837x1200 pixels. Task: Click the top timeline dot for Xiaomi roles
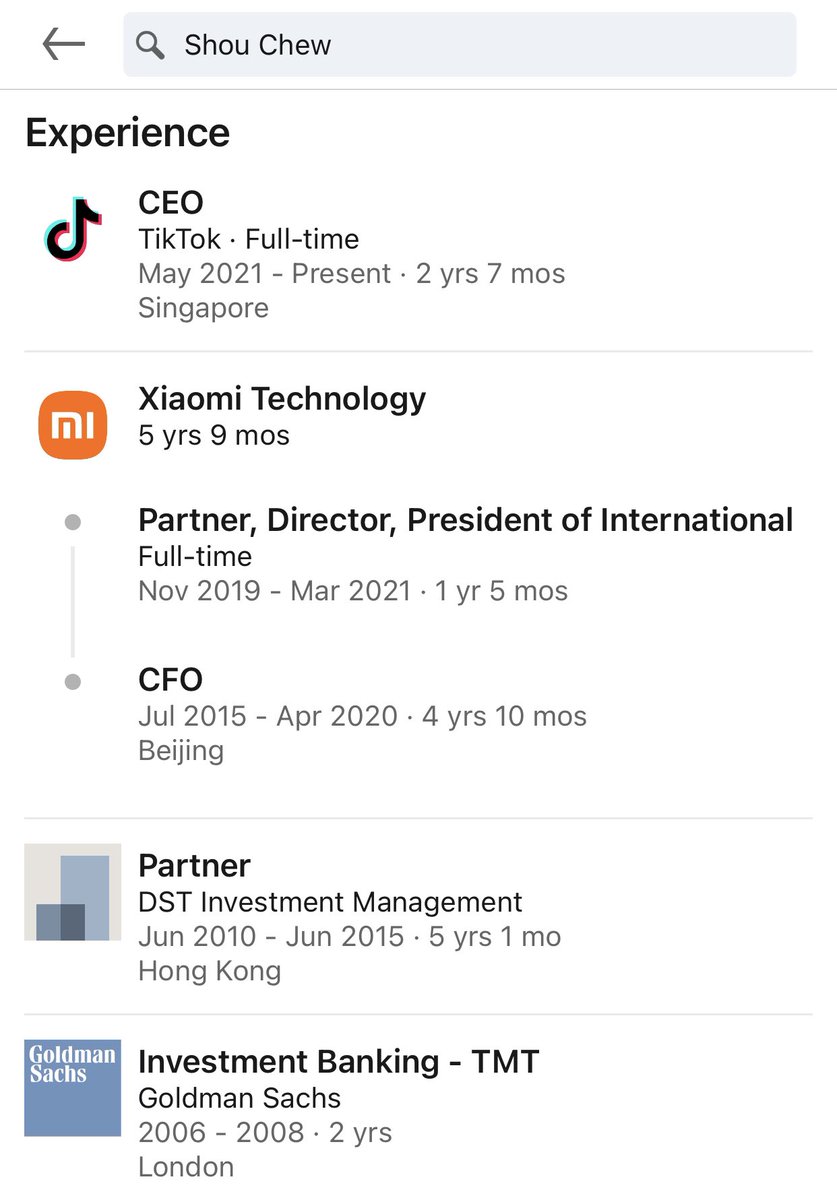73,522
